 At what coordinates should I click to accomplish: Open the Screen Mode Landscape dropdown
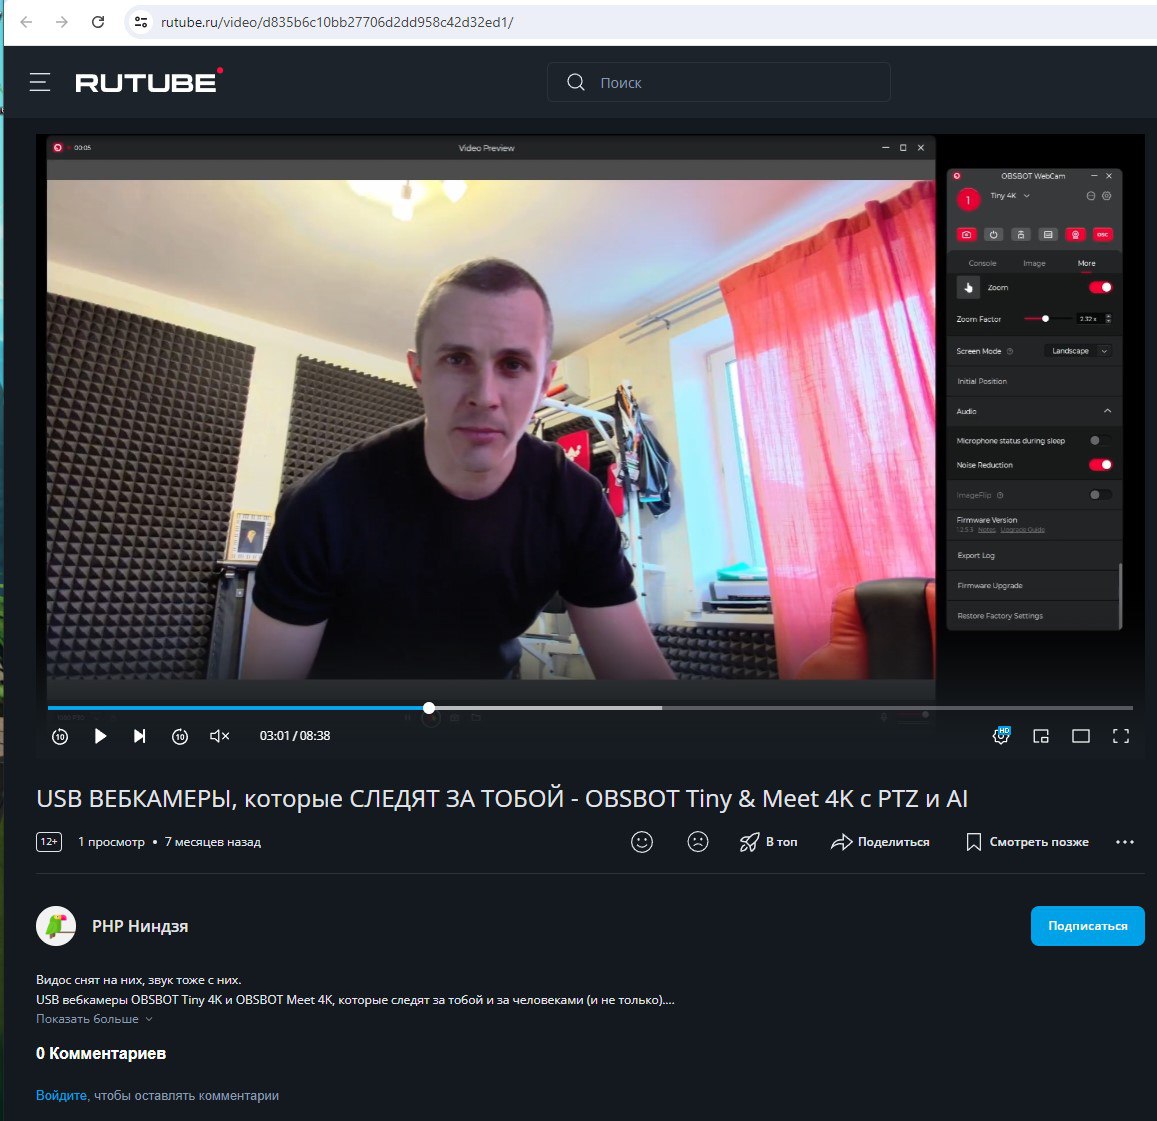pos(1078,351)
